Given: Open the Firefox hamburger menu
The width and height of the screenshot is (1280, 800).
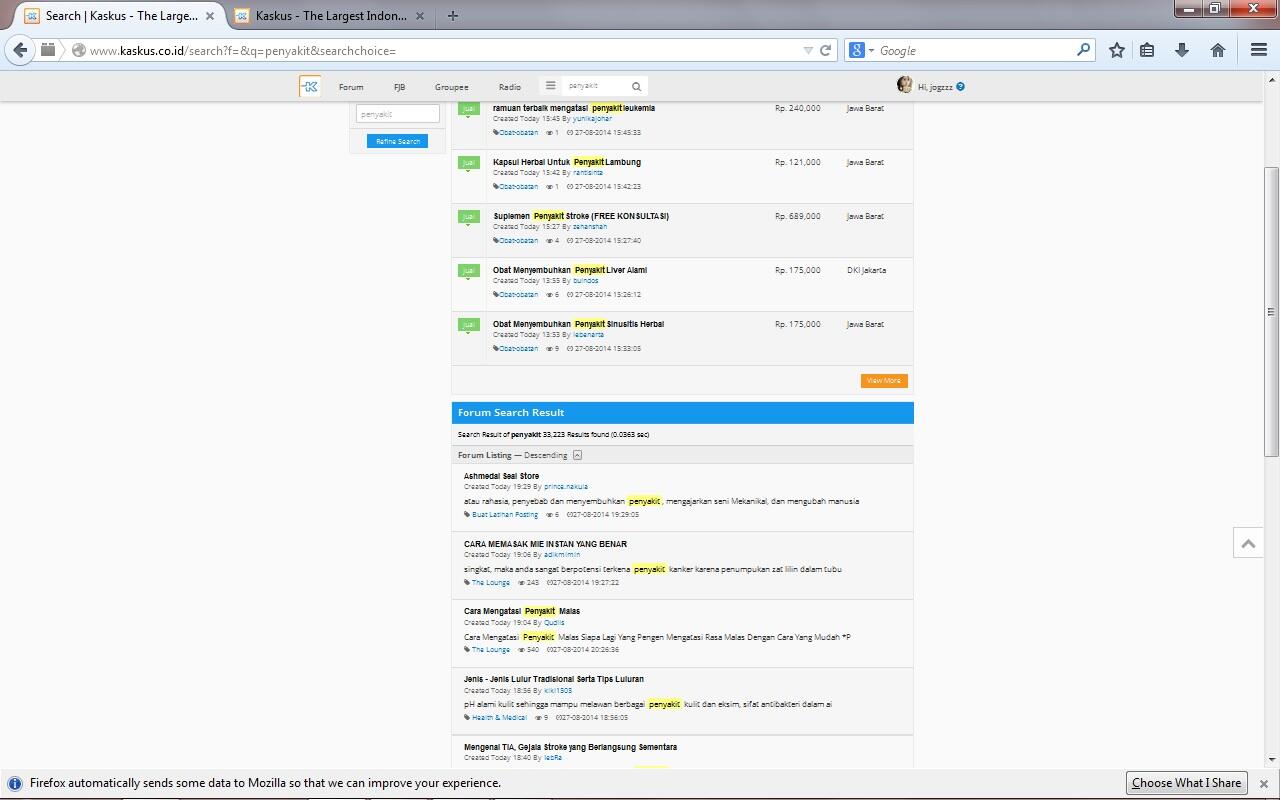Looking at the screenshot, I should click(1259, 50).
